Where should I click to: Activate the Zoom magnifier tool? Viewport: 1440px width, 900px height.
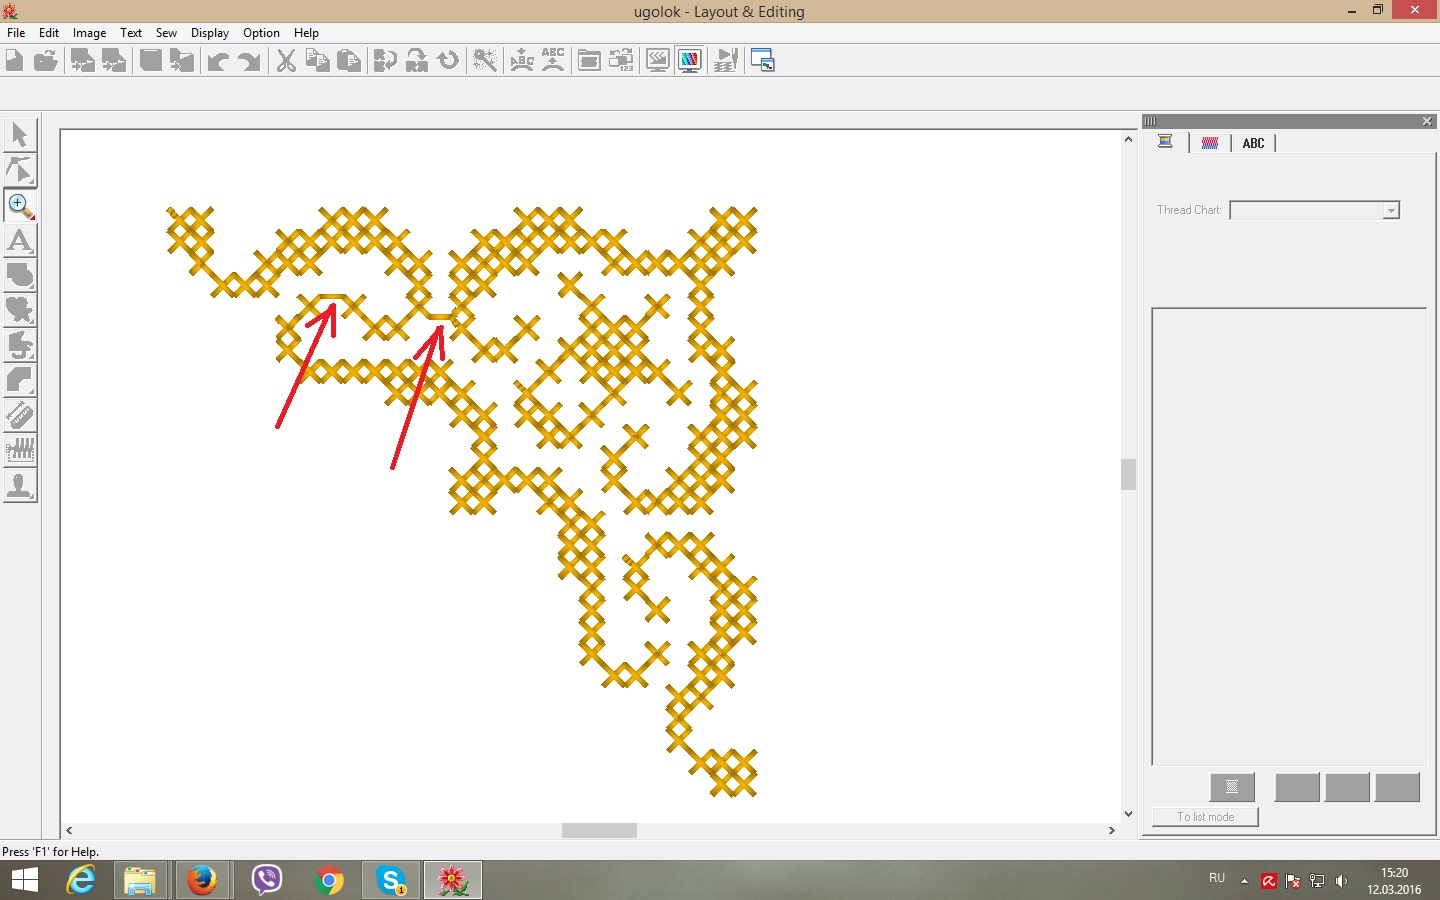[20, 205]
